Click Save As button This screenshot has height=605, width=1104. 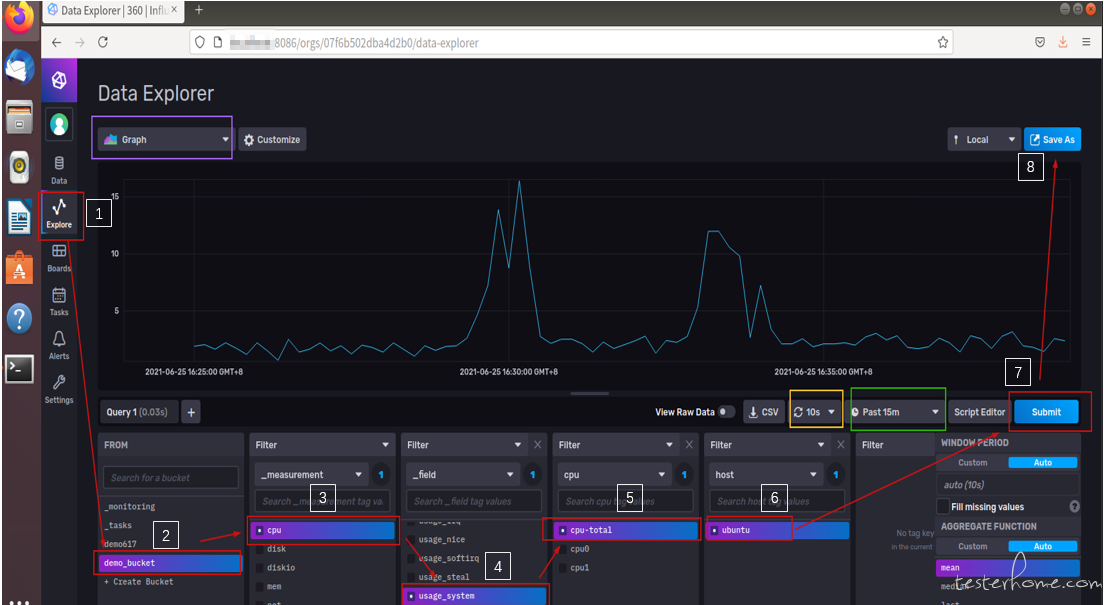(1053, 139)
